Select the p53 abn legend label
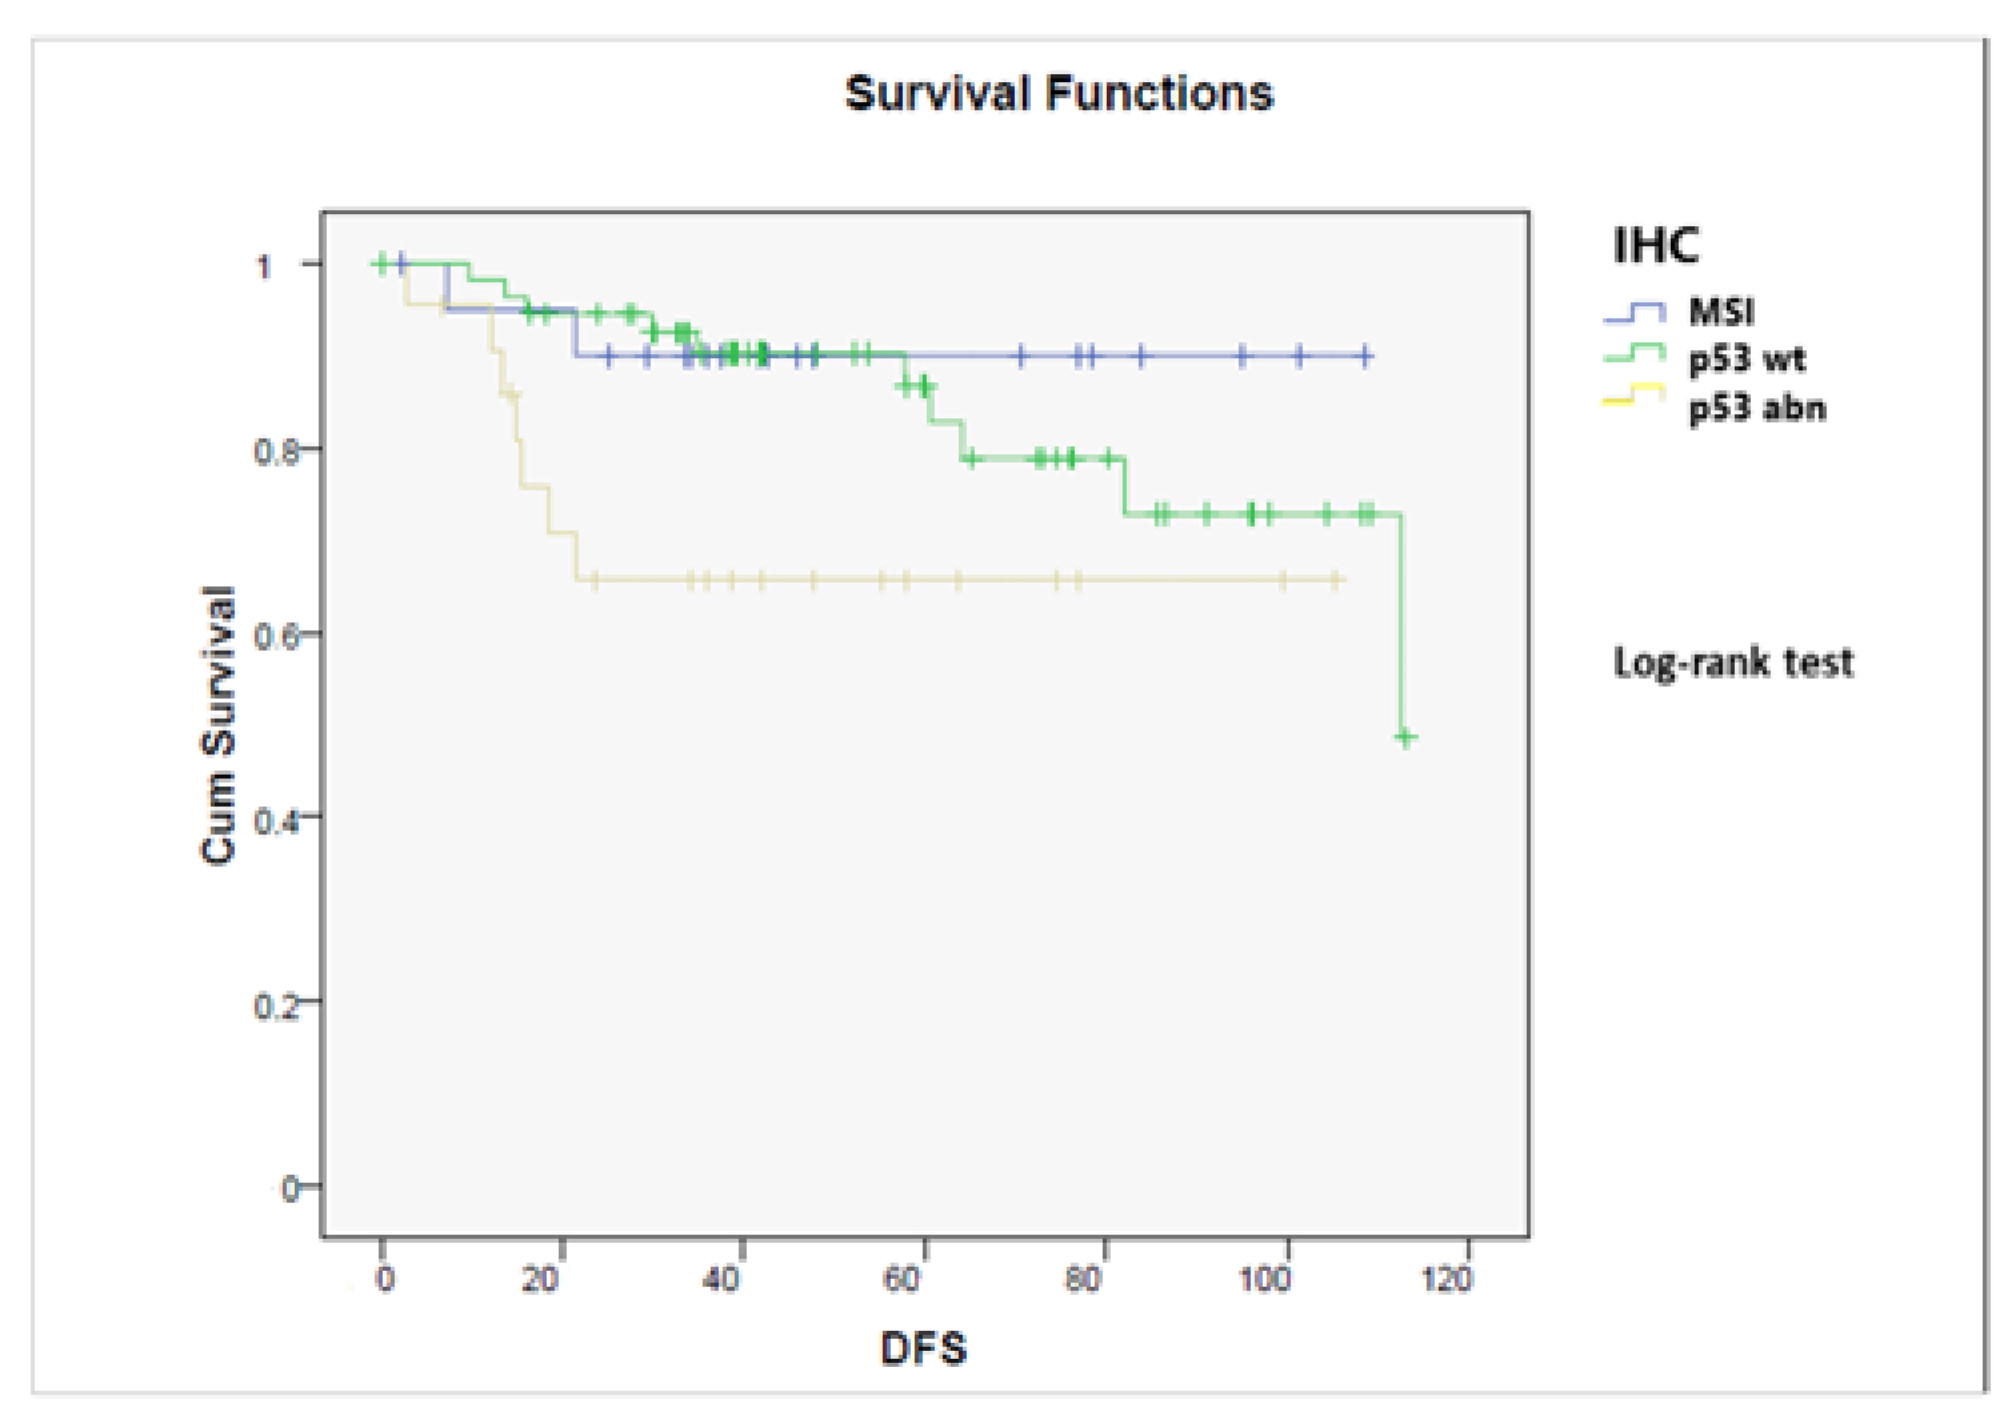Image resolution: width=2015 pixels, height=1426 pixels. pyautogui.click(x=1757, y=408)
